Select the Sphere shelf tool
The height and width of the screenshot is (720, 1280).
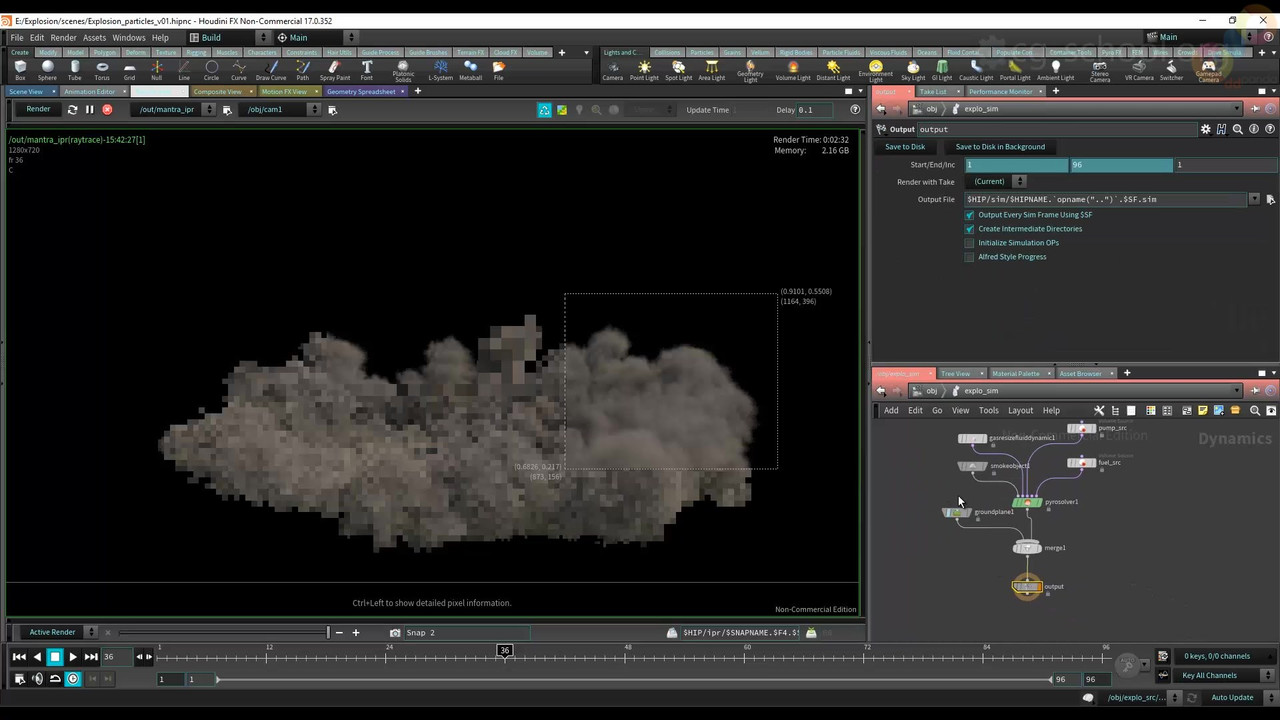coord(47,70)
